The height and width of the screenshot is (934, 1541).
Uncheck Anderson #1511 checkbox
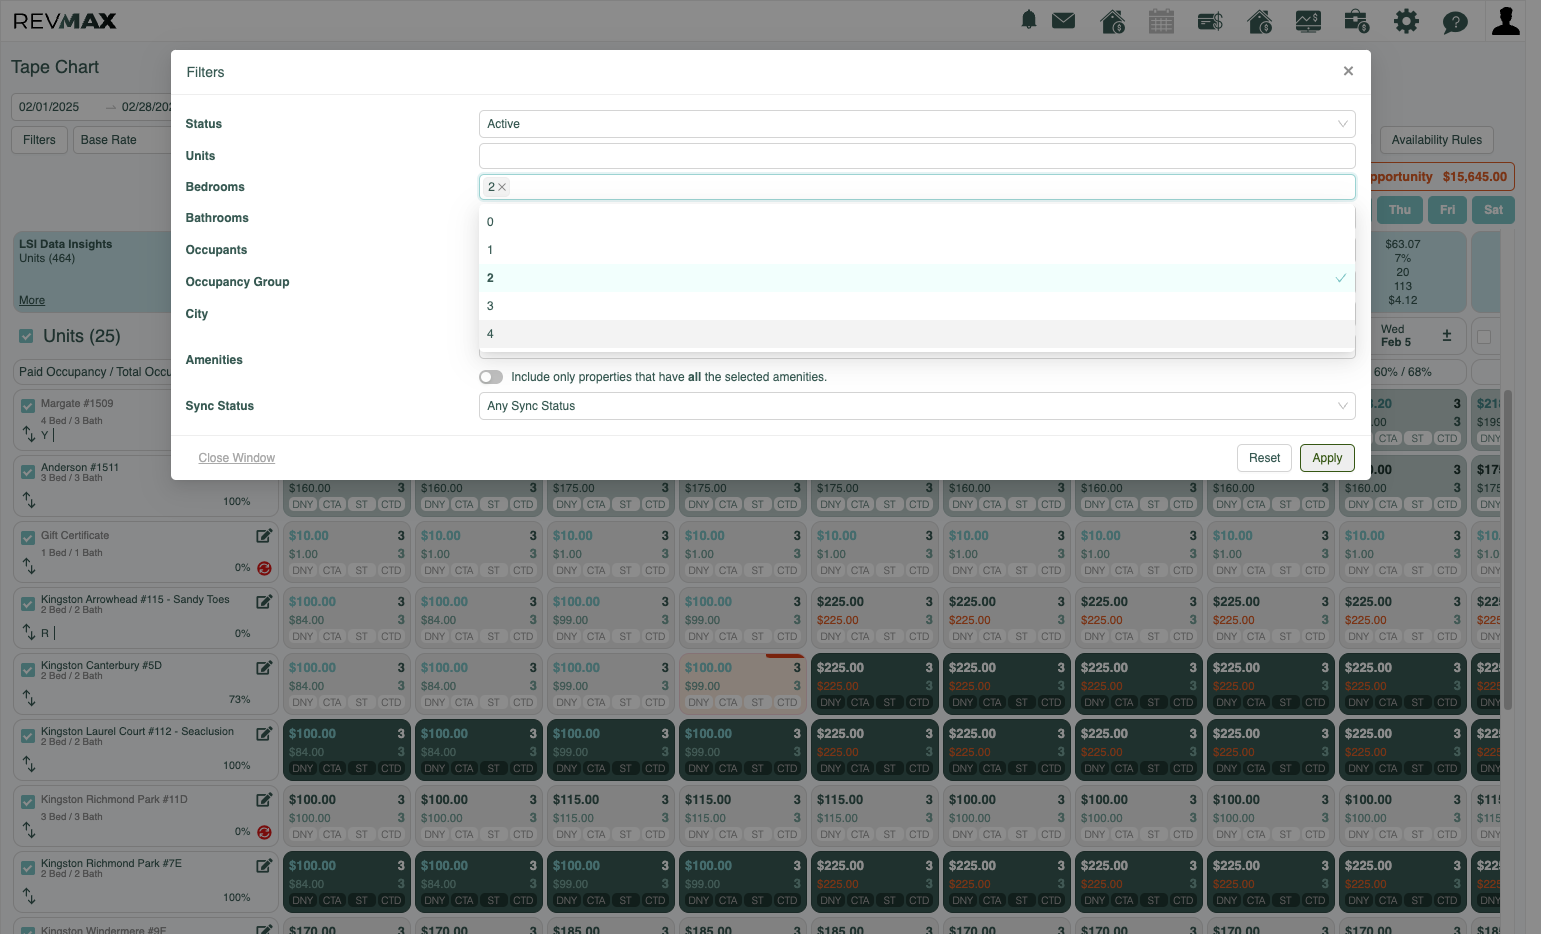click(28, 471)
